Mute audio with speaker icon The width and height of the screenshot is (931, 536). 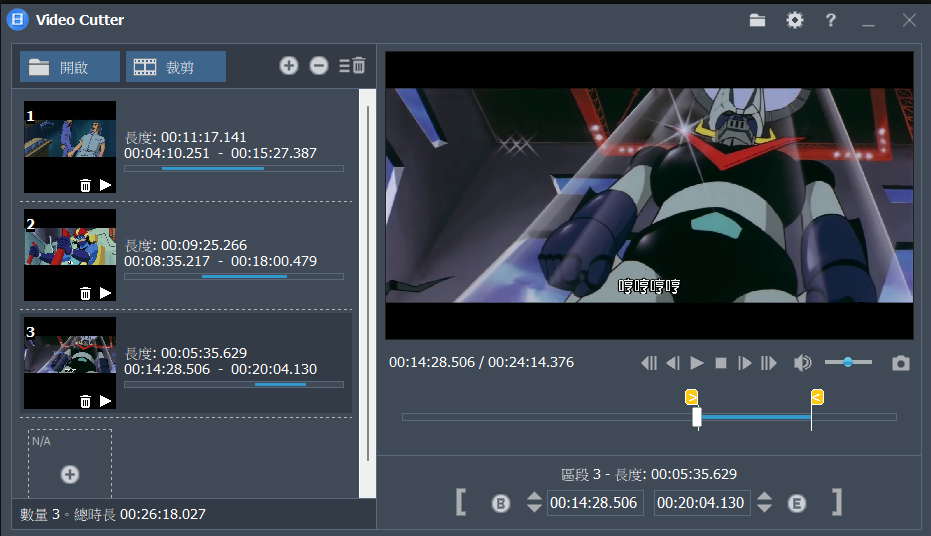(803, 363)
